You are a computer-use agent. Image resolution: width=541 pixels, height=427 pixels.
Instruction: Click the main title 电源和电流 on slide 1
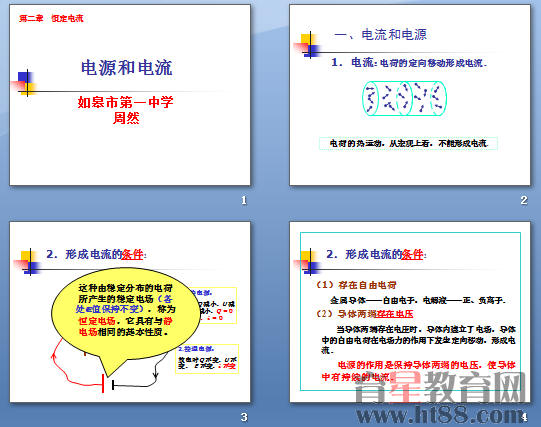(x=127, y=68)
